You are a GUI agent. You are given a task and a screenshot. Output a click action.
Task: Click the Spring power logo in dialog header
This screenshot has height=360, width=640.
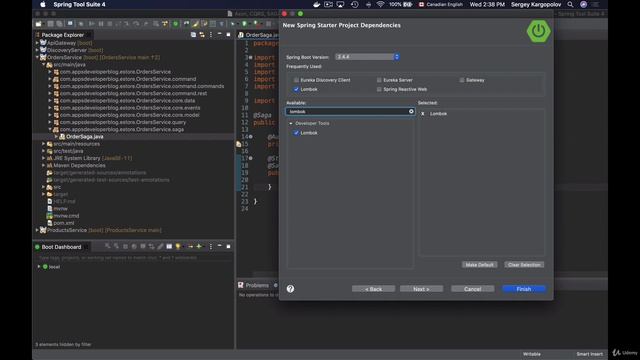click(x=538, y=31)
